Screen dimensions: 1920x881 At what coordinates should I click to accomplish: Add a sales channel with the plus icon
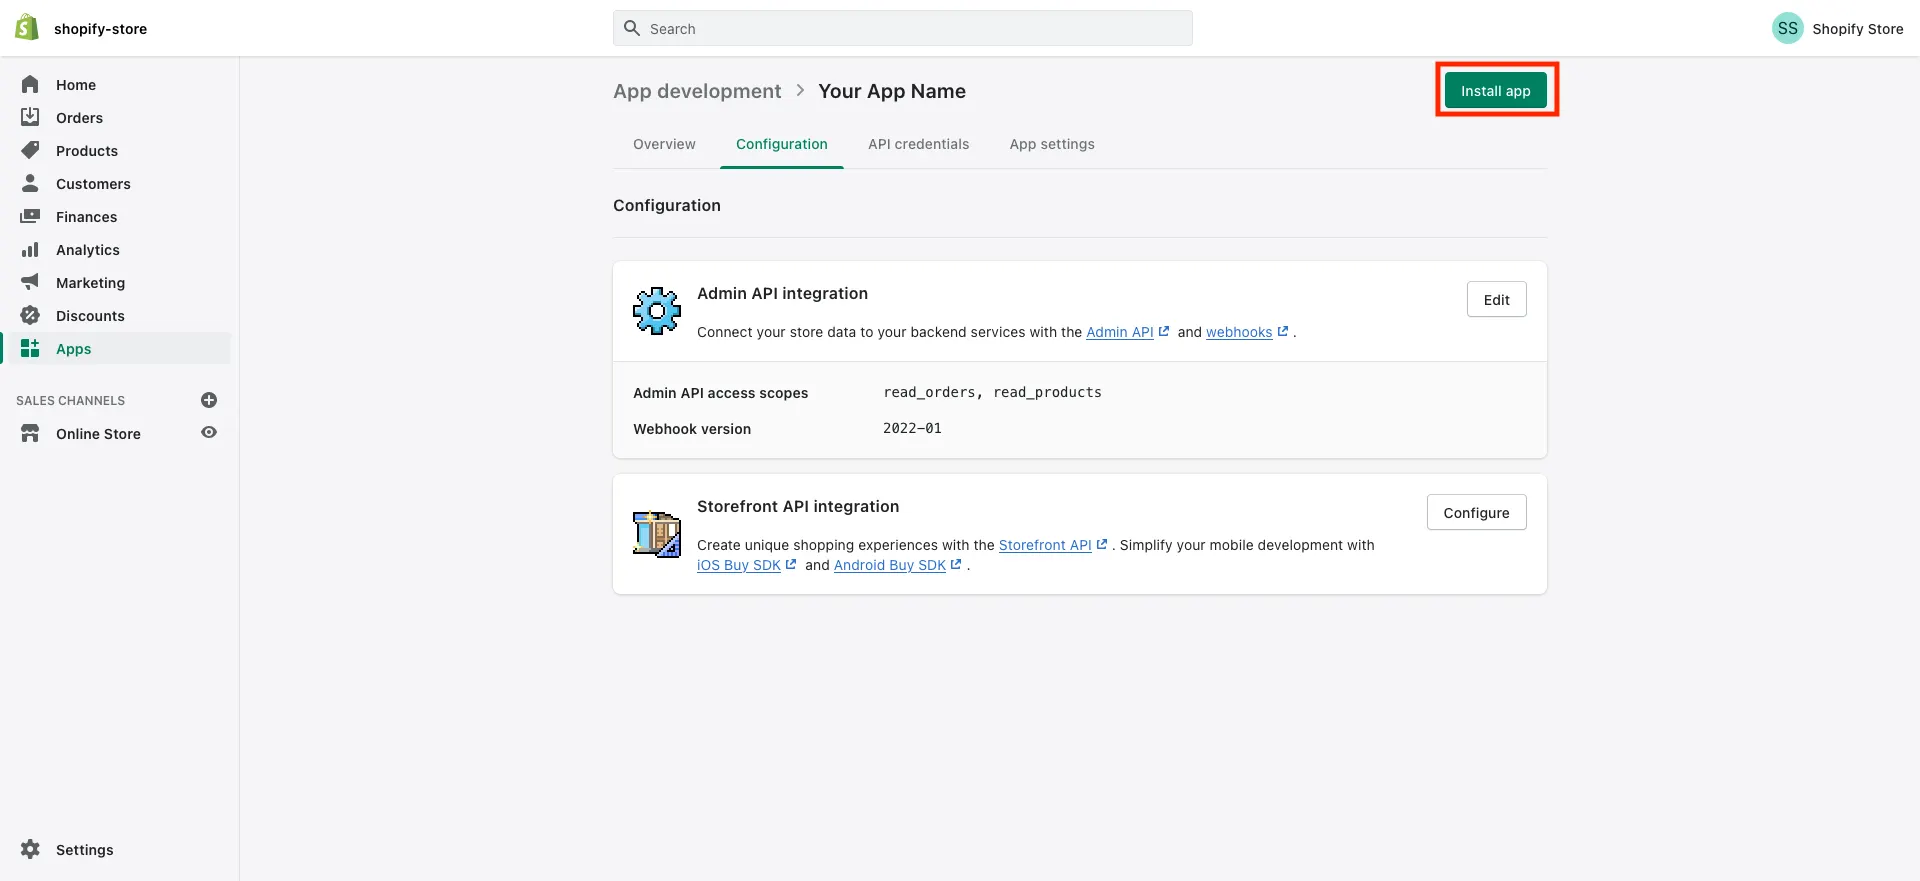tap(209, 400)
